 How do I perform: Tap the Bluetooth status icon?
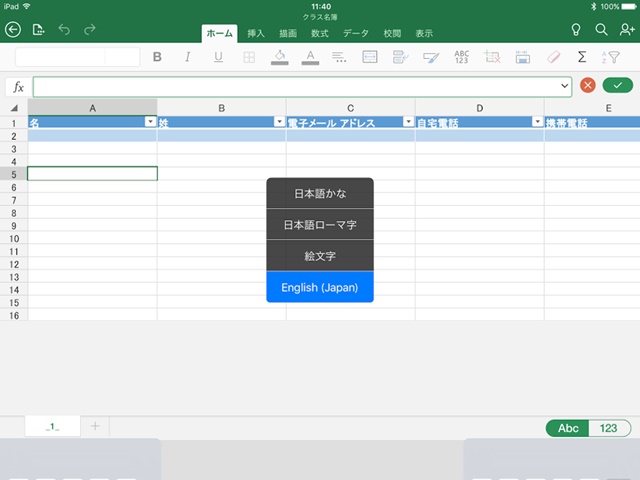[x=593, y=7]
